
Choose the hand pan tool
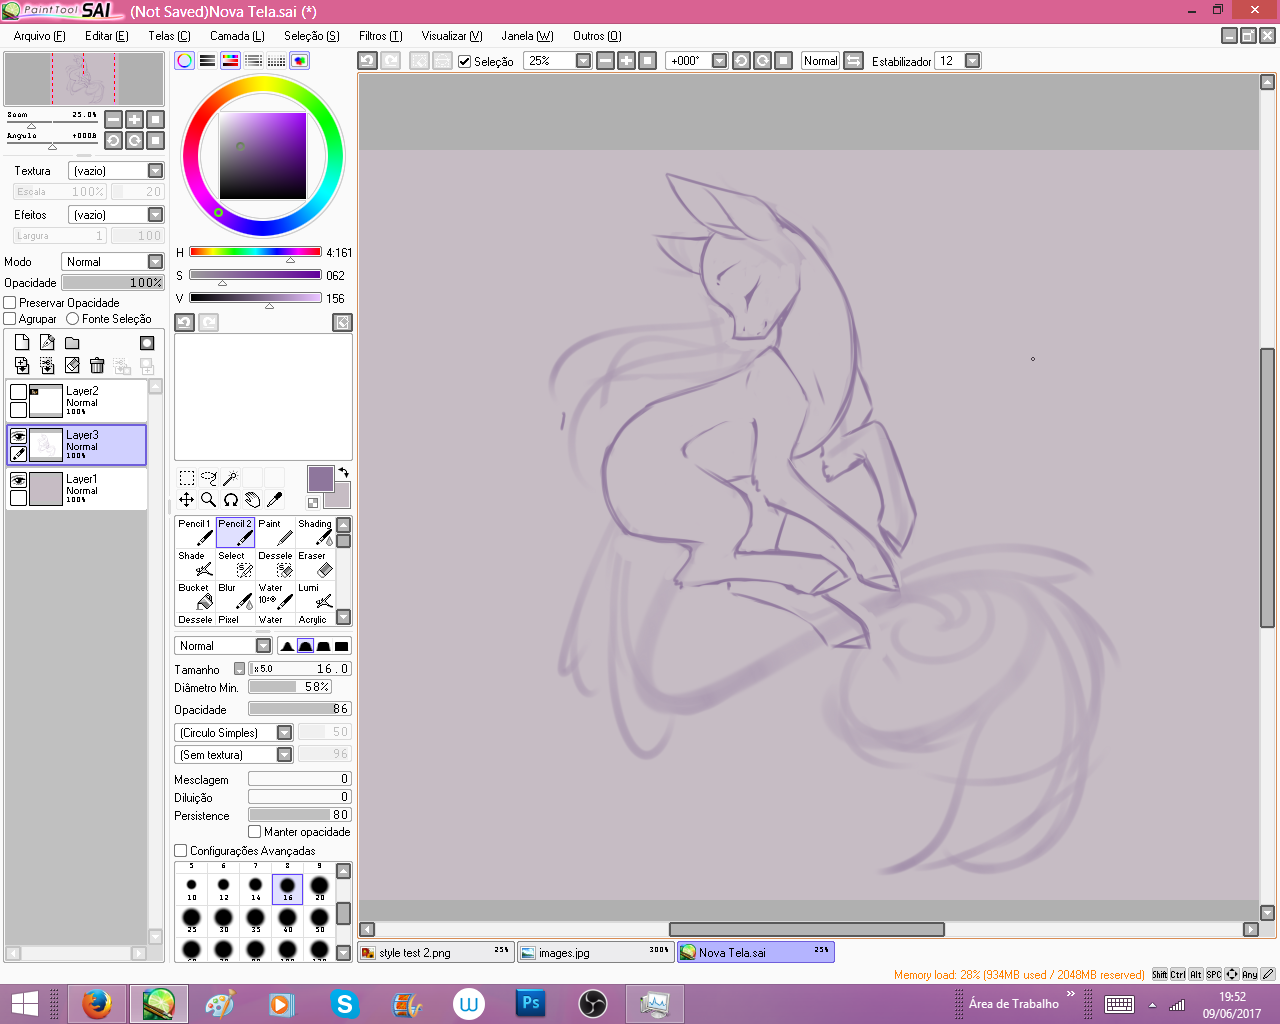click(x=252, y=500)
